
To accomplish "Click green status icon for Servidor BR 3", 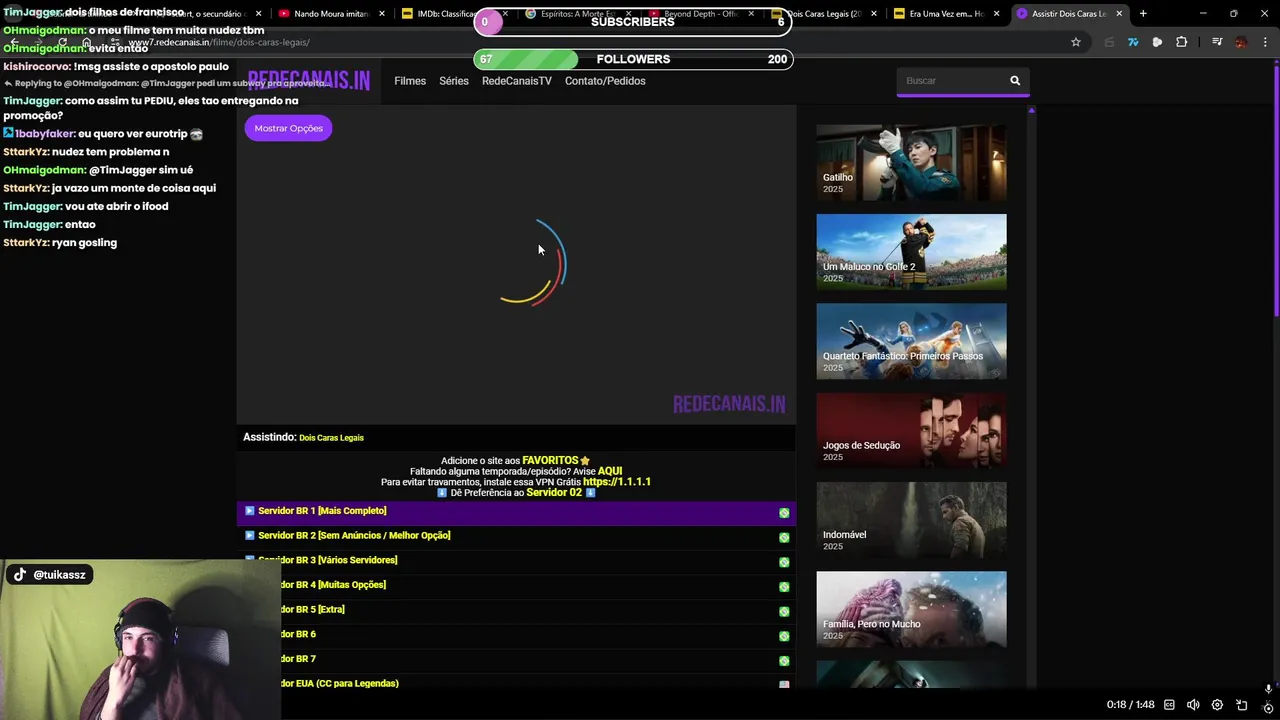I will 784,562.
